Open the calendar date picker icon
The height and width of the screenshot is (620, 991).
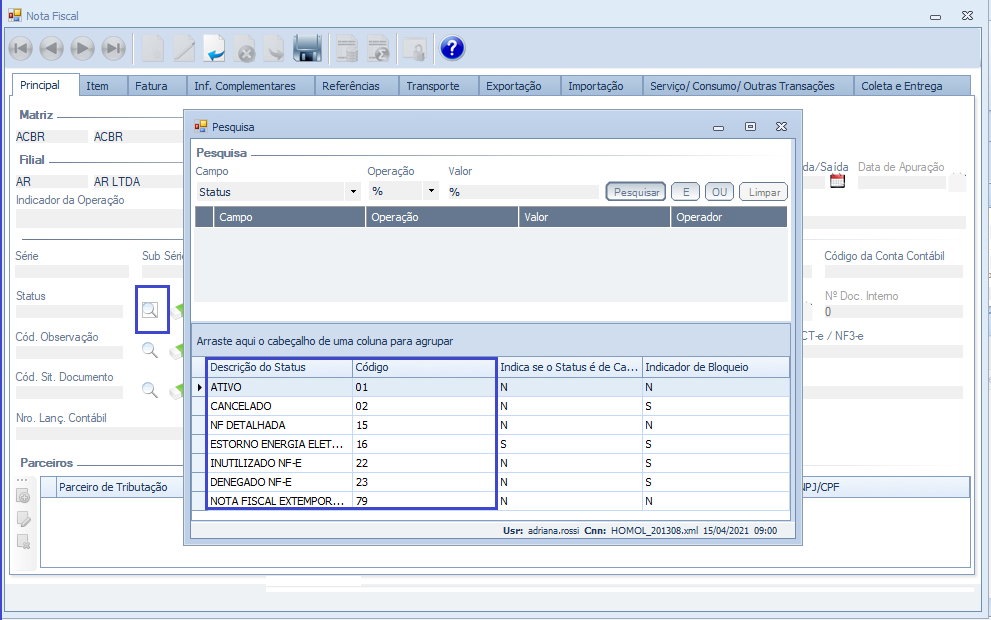click(x=838, y=181)
